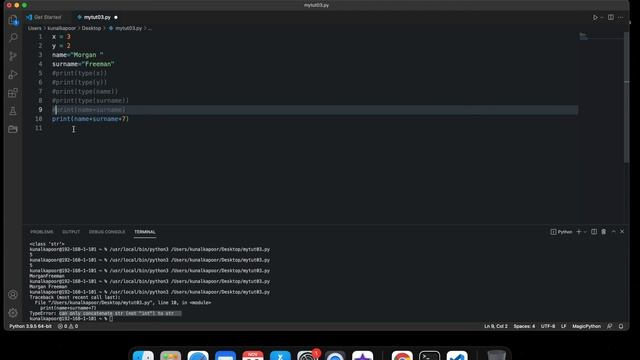This screenshot has height=360, width=640.
Task: Open the Manage gear menu
Action: (13, 313)
